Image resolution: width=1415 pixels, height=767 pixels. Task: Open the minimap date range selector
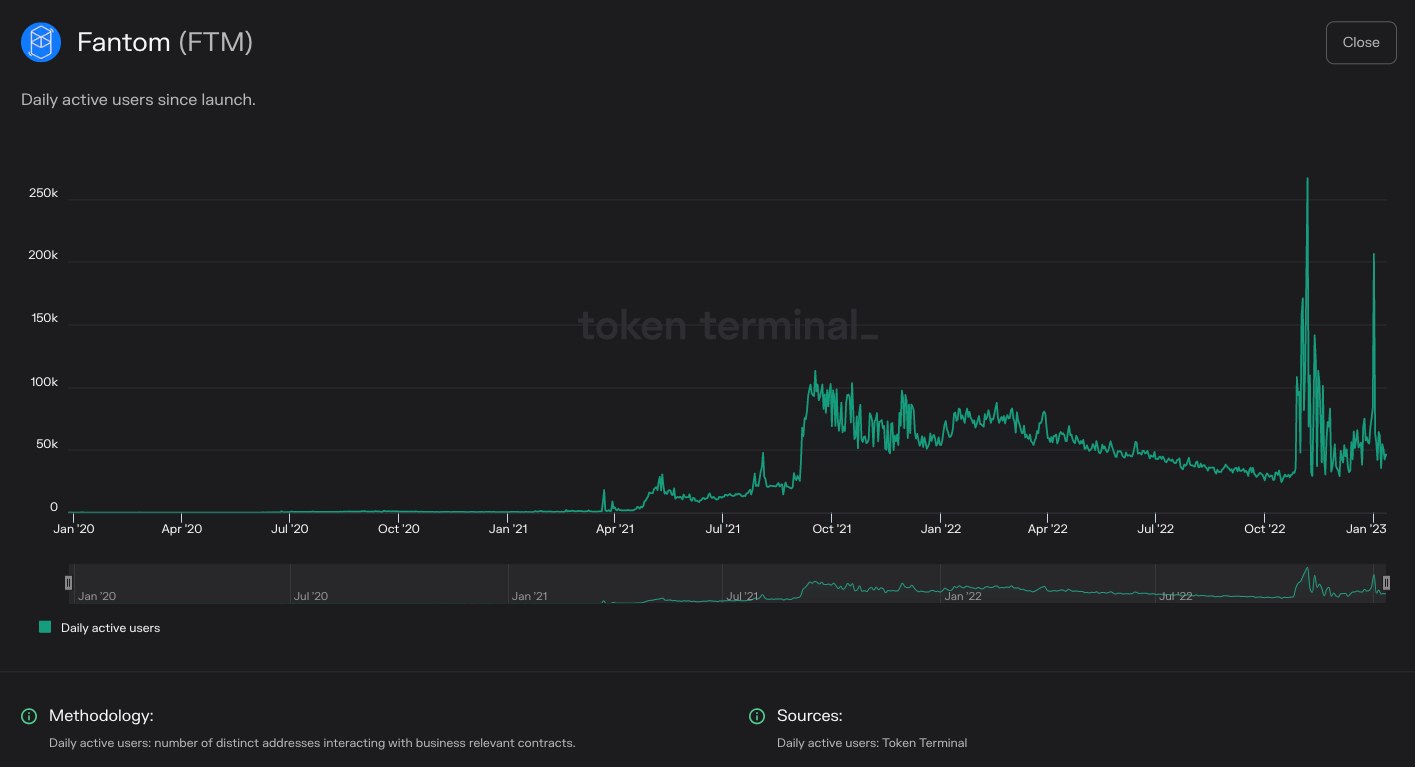click(727, 582)
